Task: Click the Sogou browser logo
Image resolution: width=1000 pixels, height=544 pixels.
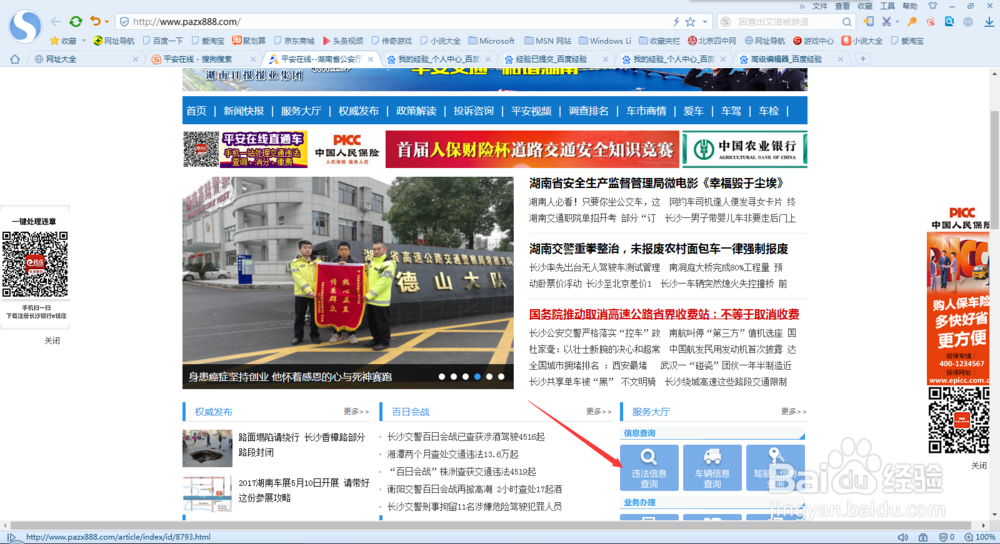Action: [x=25, y=27]
